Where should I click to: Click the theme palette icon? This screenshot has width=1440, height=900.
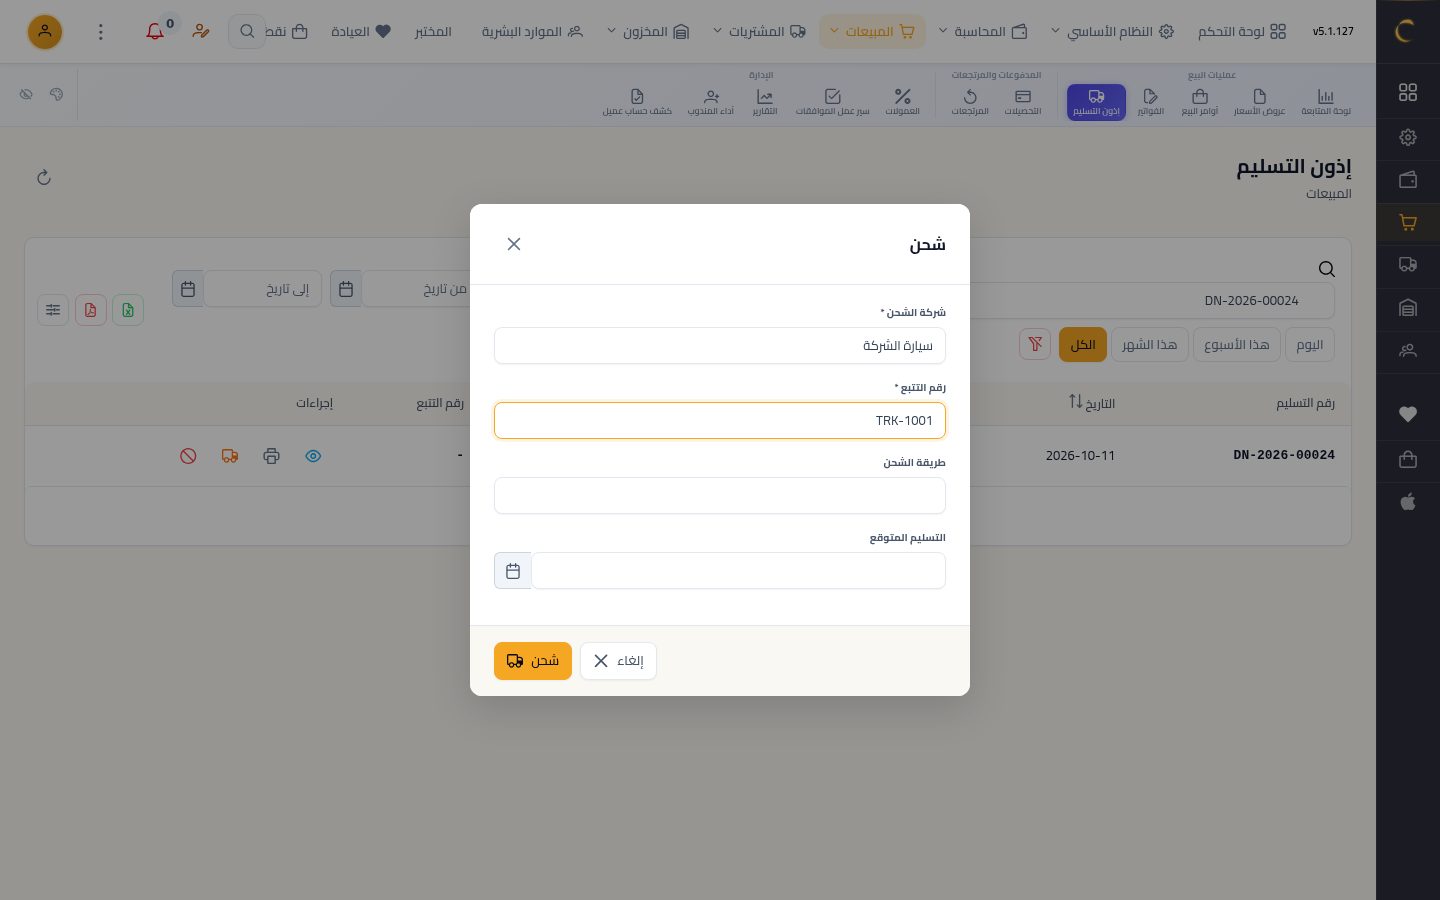(56, 94)
